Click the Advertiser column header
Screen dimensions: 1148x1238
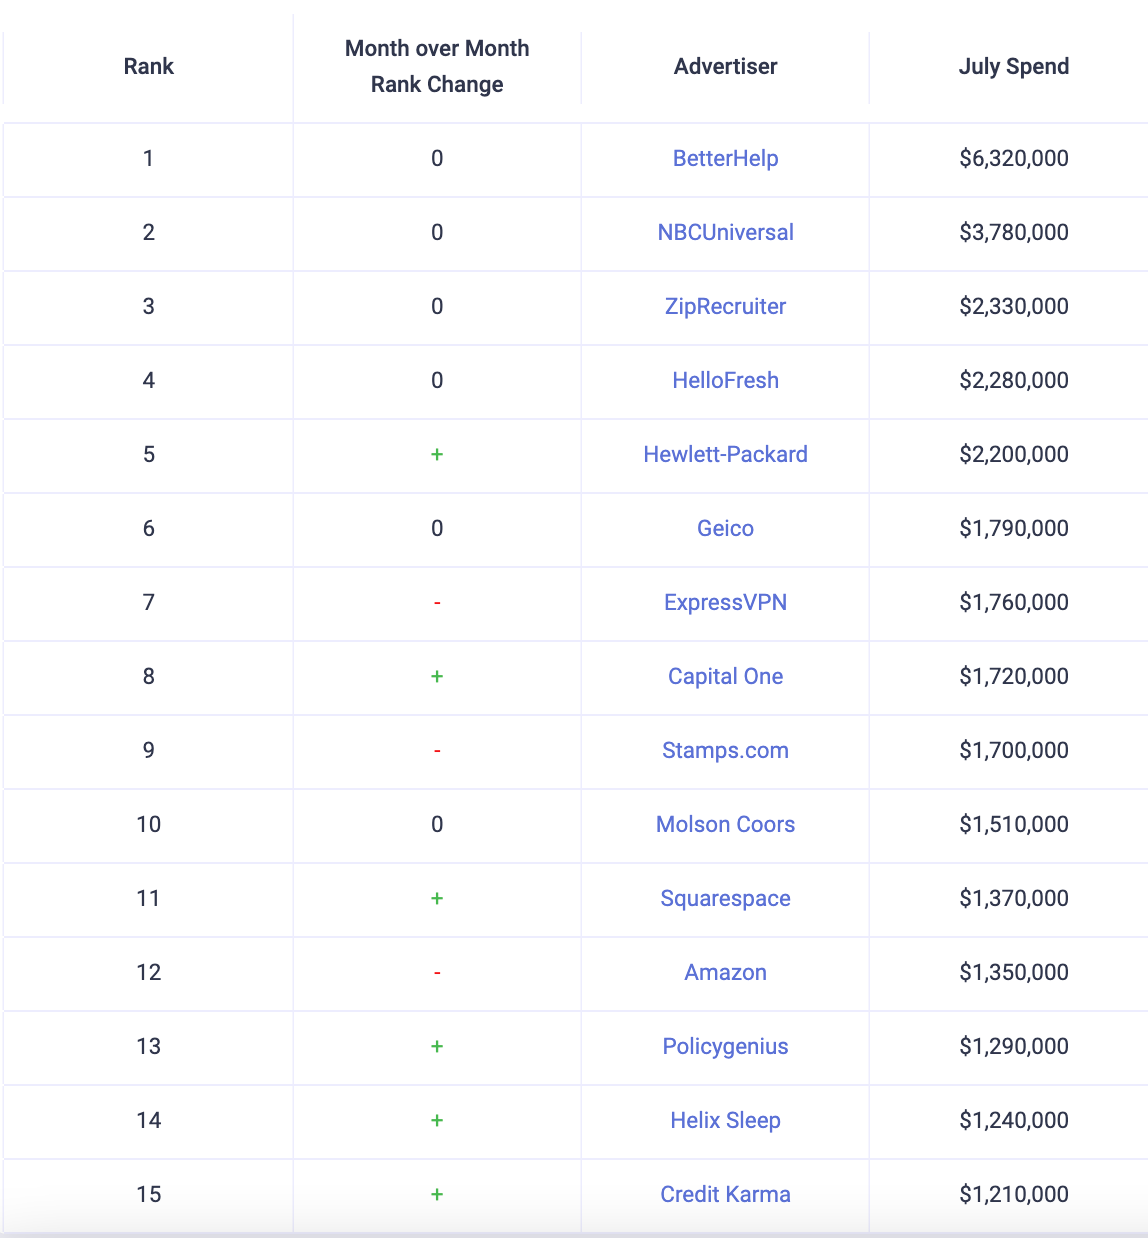725,66
